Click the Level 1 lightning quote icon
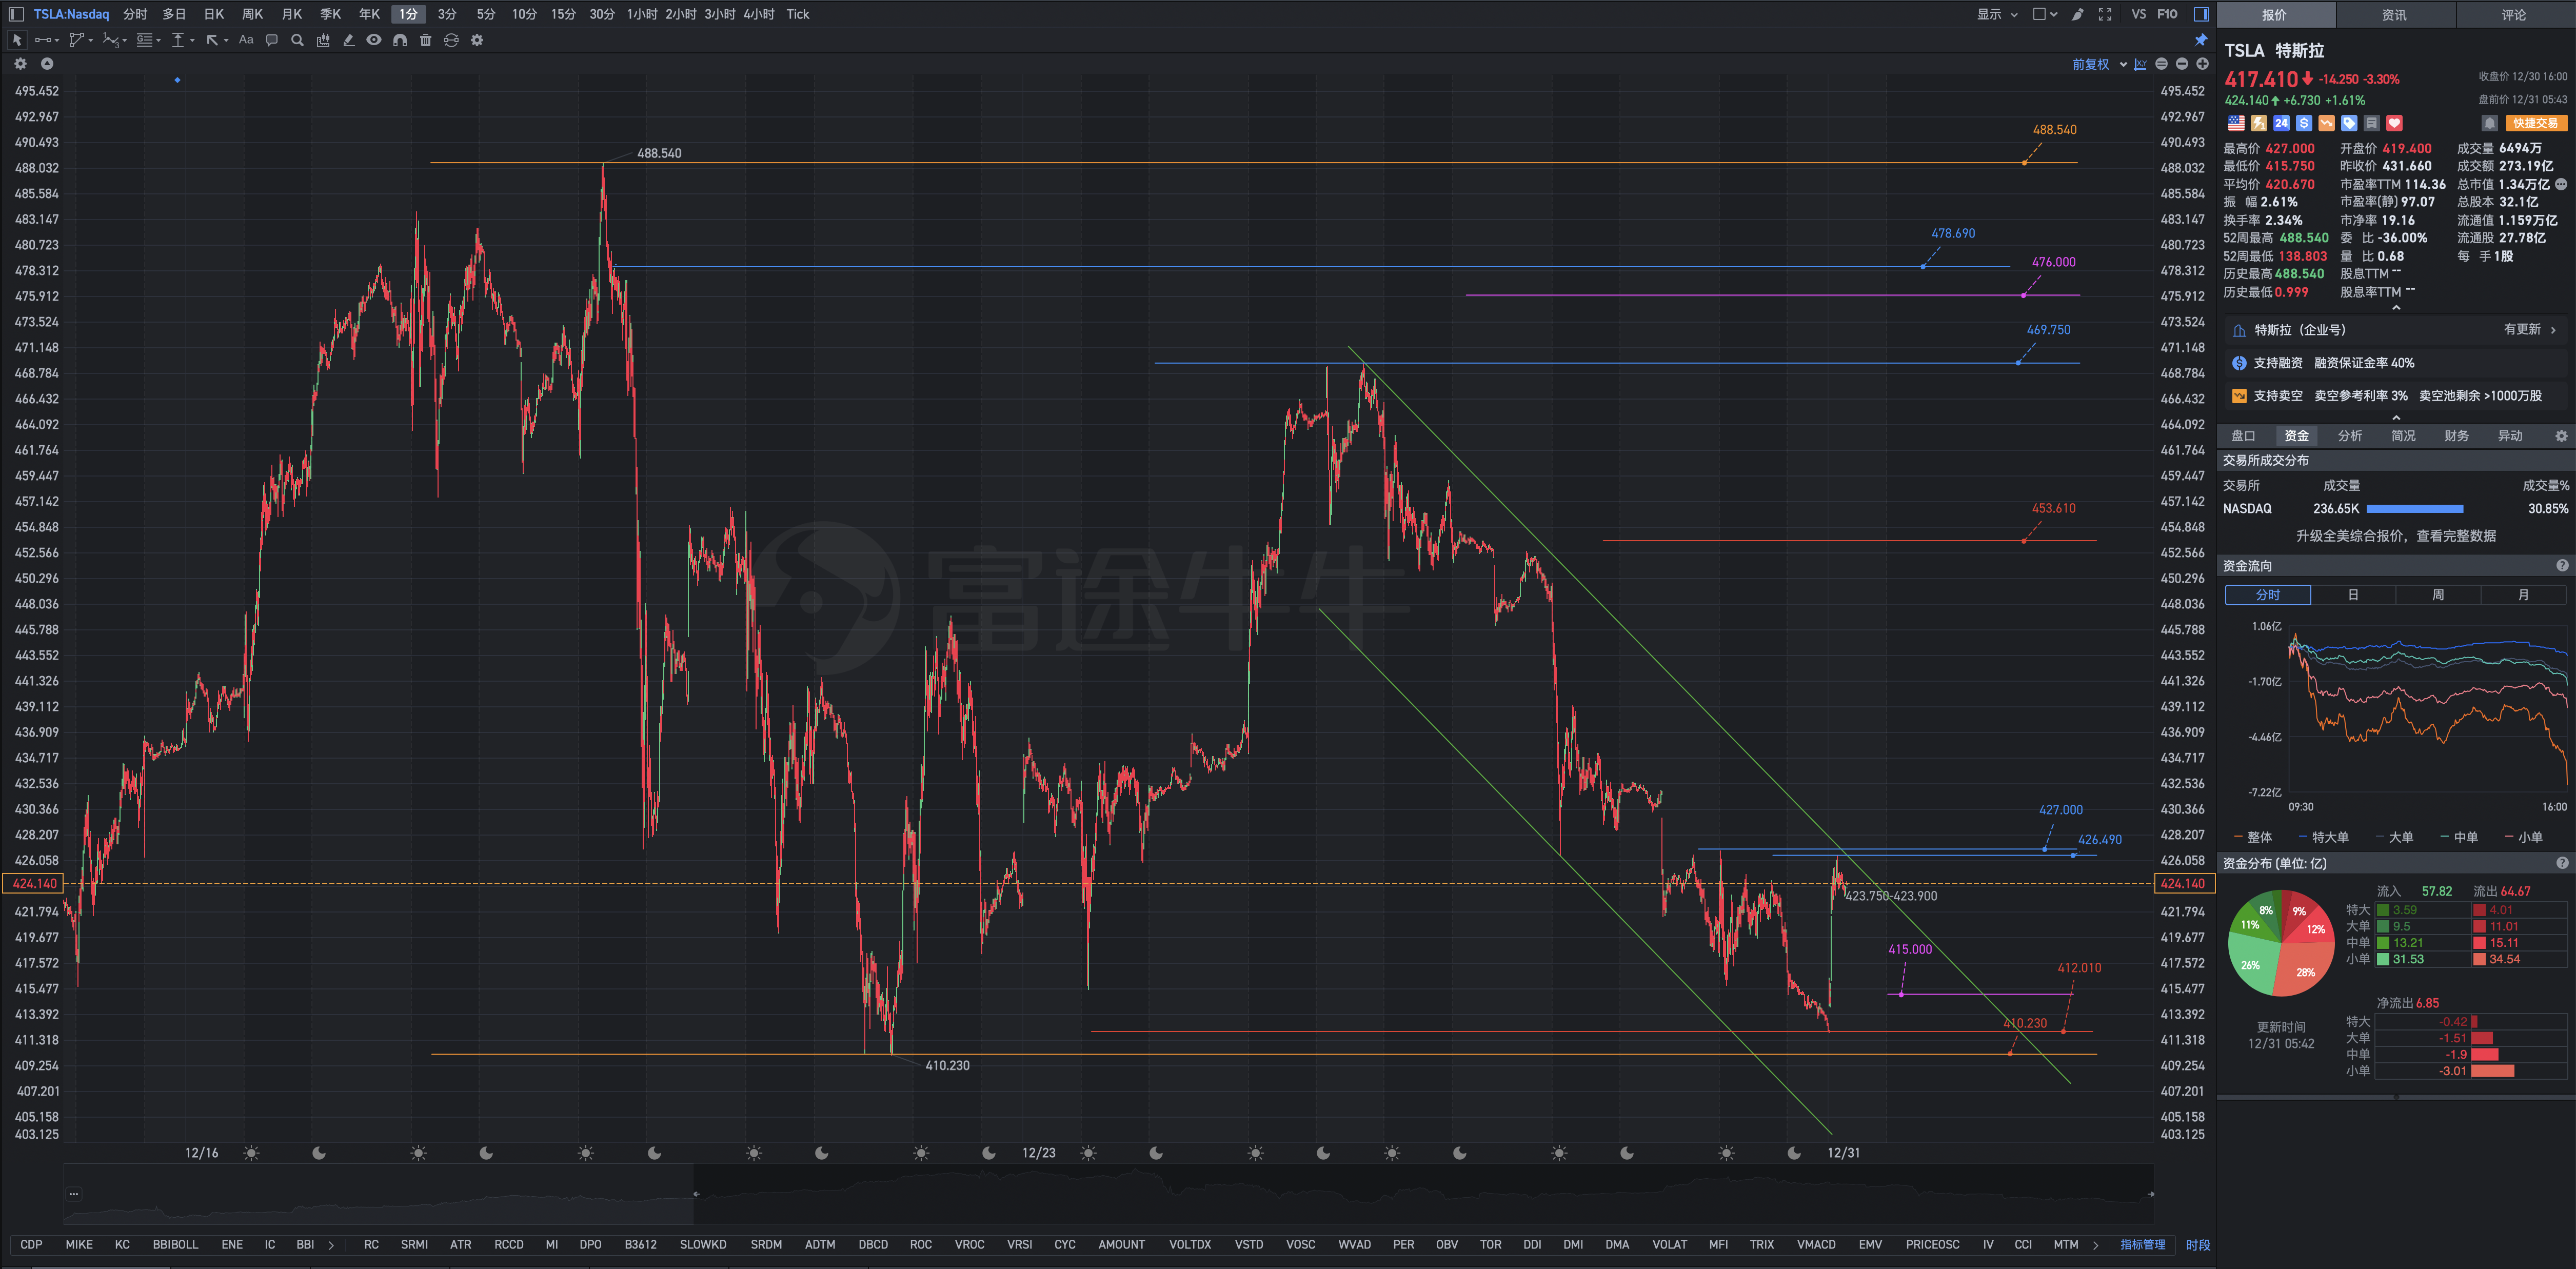Screen dimensions: 2576x1269 [x=2259, y=123]
